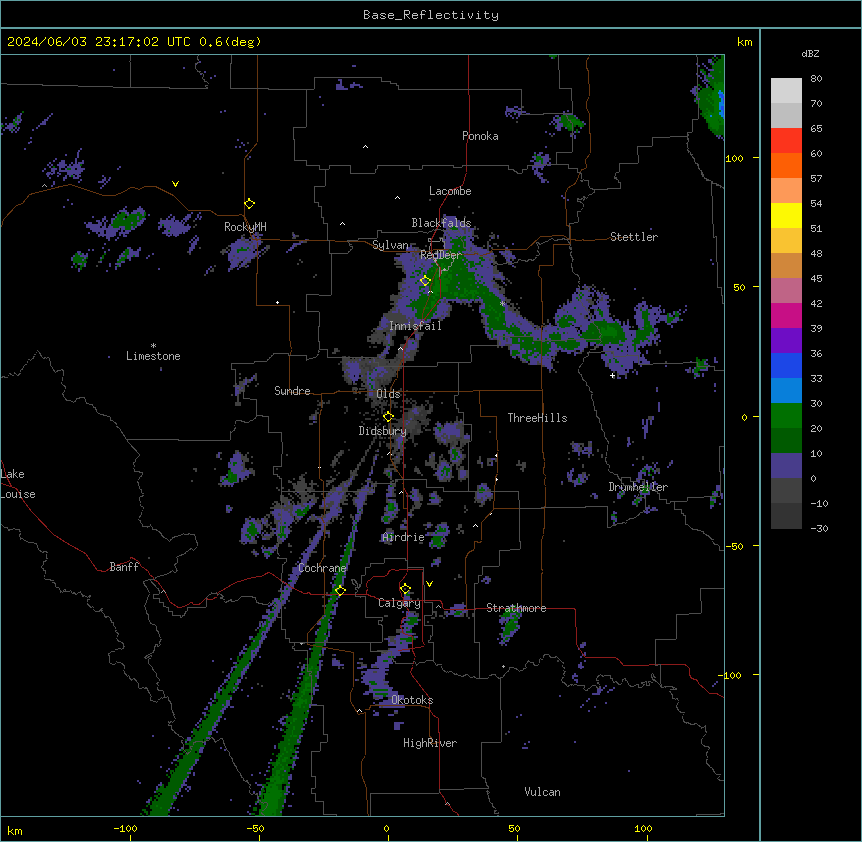Click the yellow diamond marker near RockyMH
This screenshot has height=842, width=862.
[x=250, y=204]
